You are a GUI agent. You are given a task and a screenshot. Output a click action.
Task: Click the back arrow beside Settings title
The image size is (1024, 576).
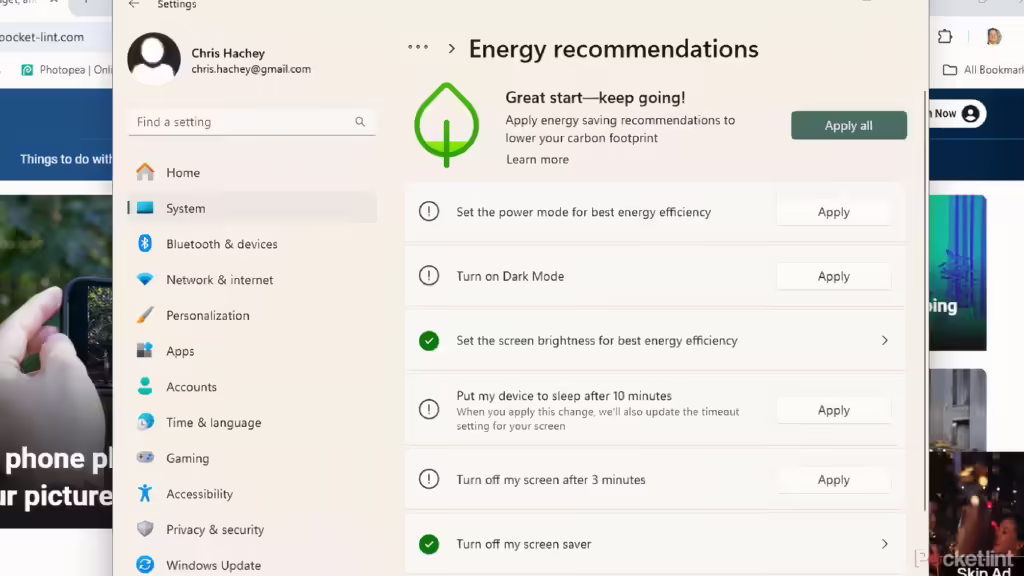click(x=134, y=5)
